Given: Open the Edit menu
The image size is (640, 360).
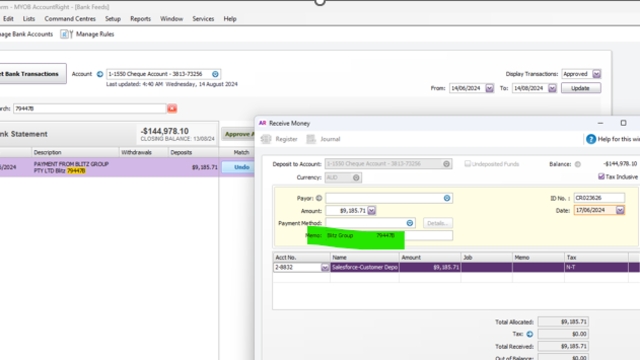Looking at the screenshot, I should pyautogui.click(x=8, y=19).
